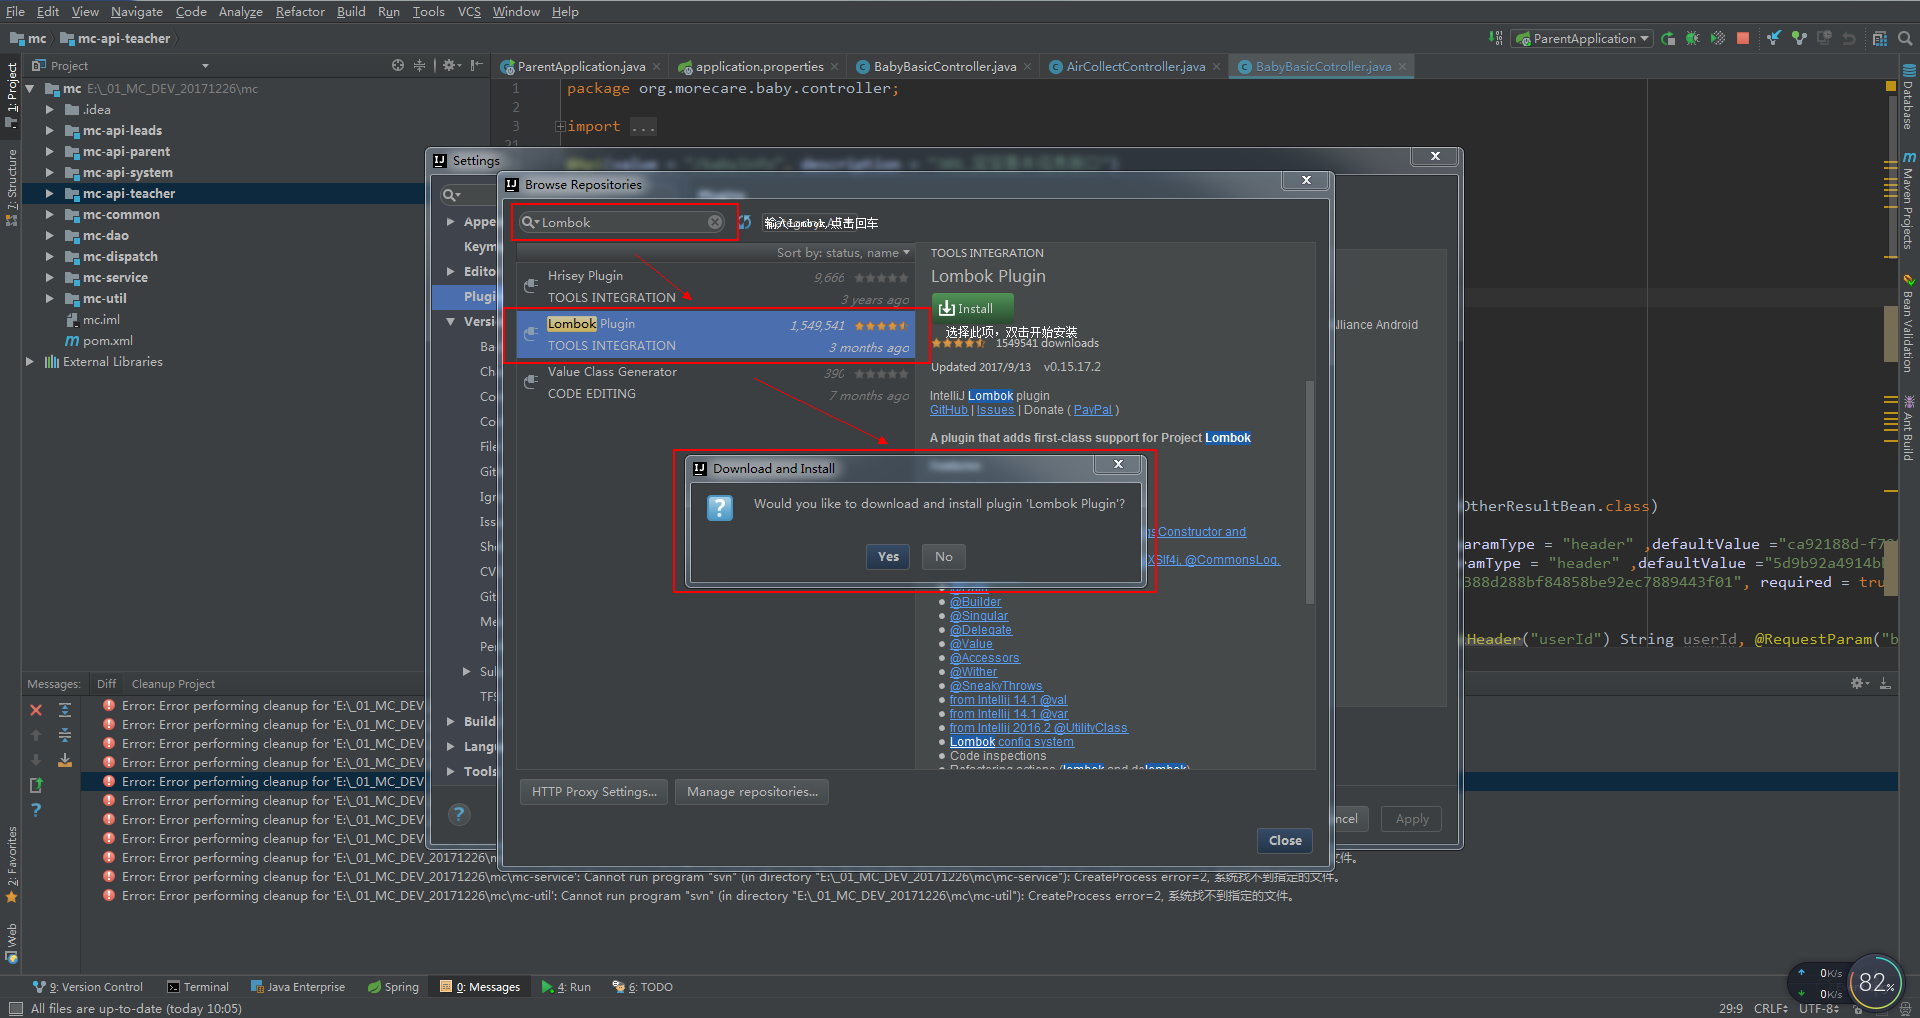The width and height of the screenshot is (1920, 1018).
Task: Click the VCS Update Project icon
Action: (x=1773, y=38)
